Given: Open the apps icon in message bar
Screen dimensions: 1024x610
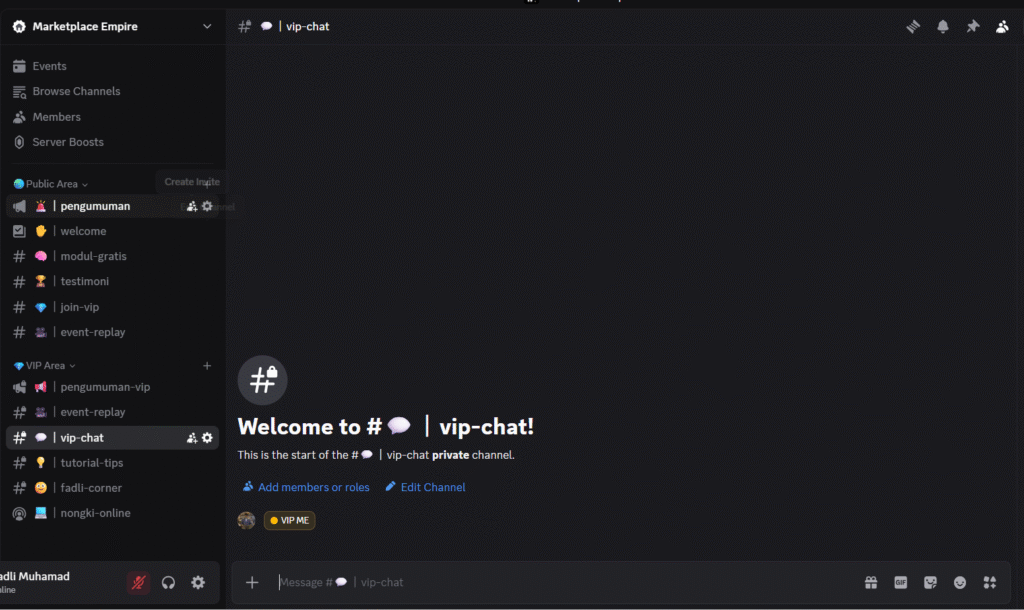Looking at the screenshot, I should click(990, 582).
